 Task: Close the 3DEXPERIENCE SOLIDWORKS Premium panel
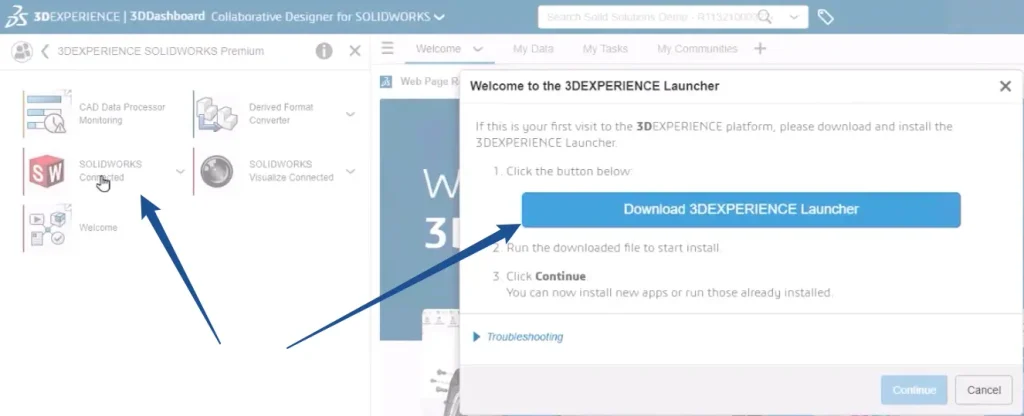tap(355, 51)
